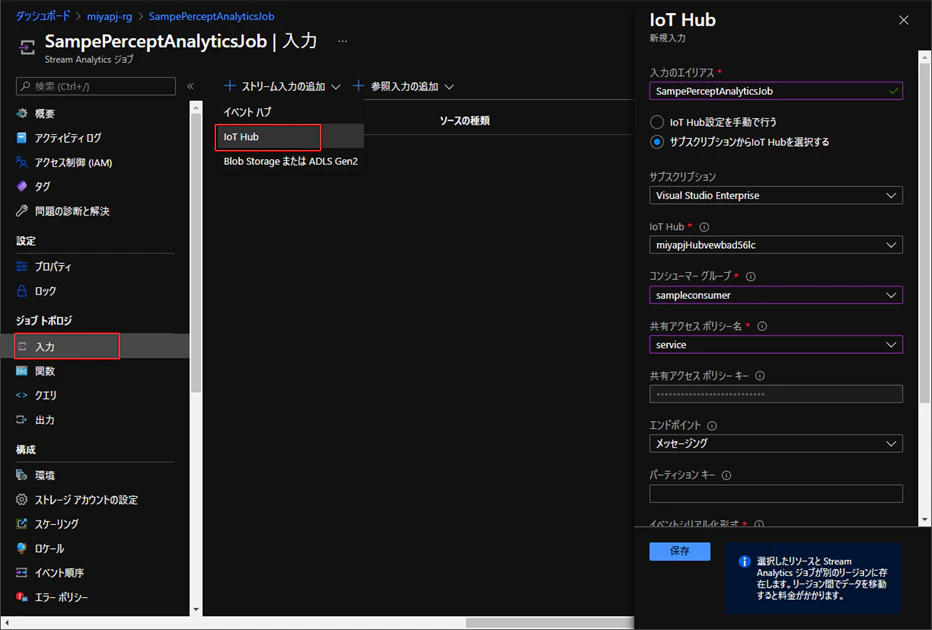Open 出力 in sidebar menu
Screen dimensions: 932x630
(45, 420)
